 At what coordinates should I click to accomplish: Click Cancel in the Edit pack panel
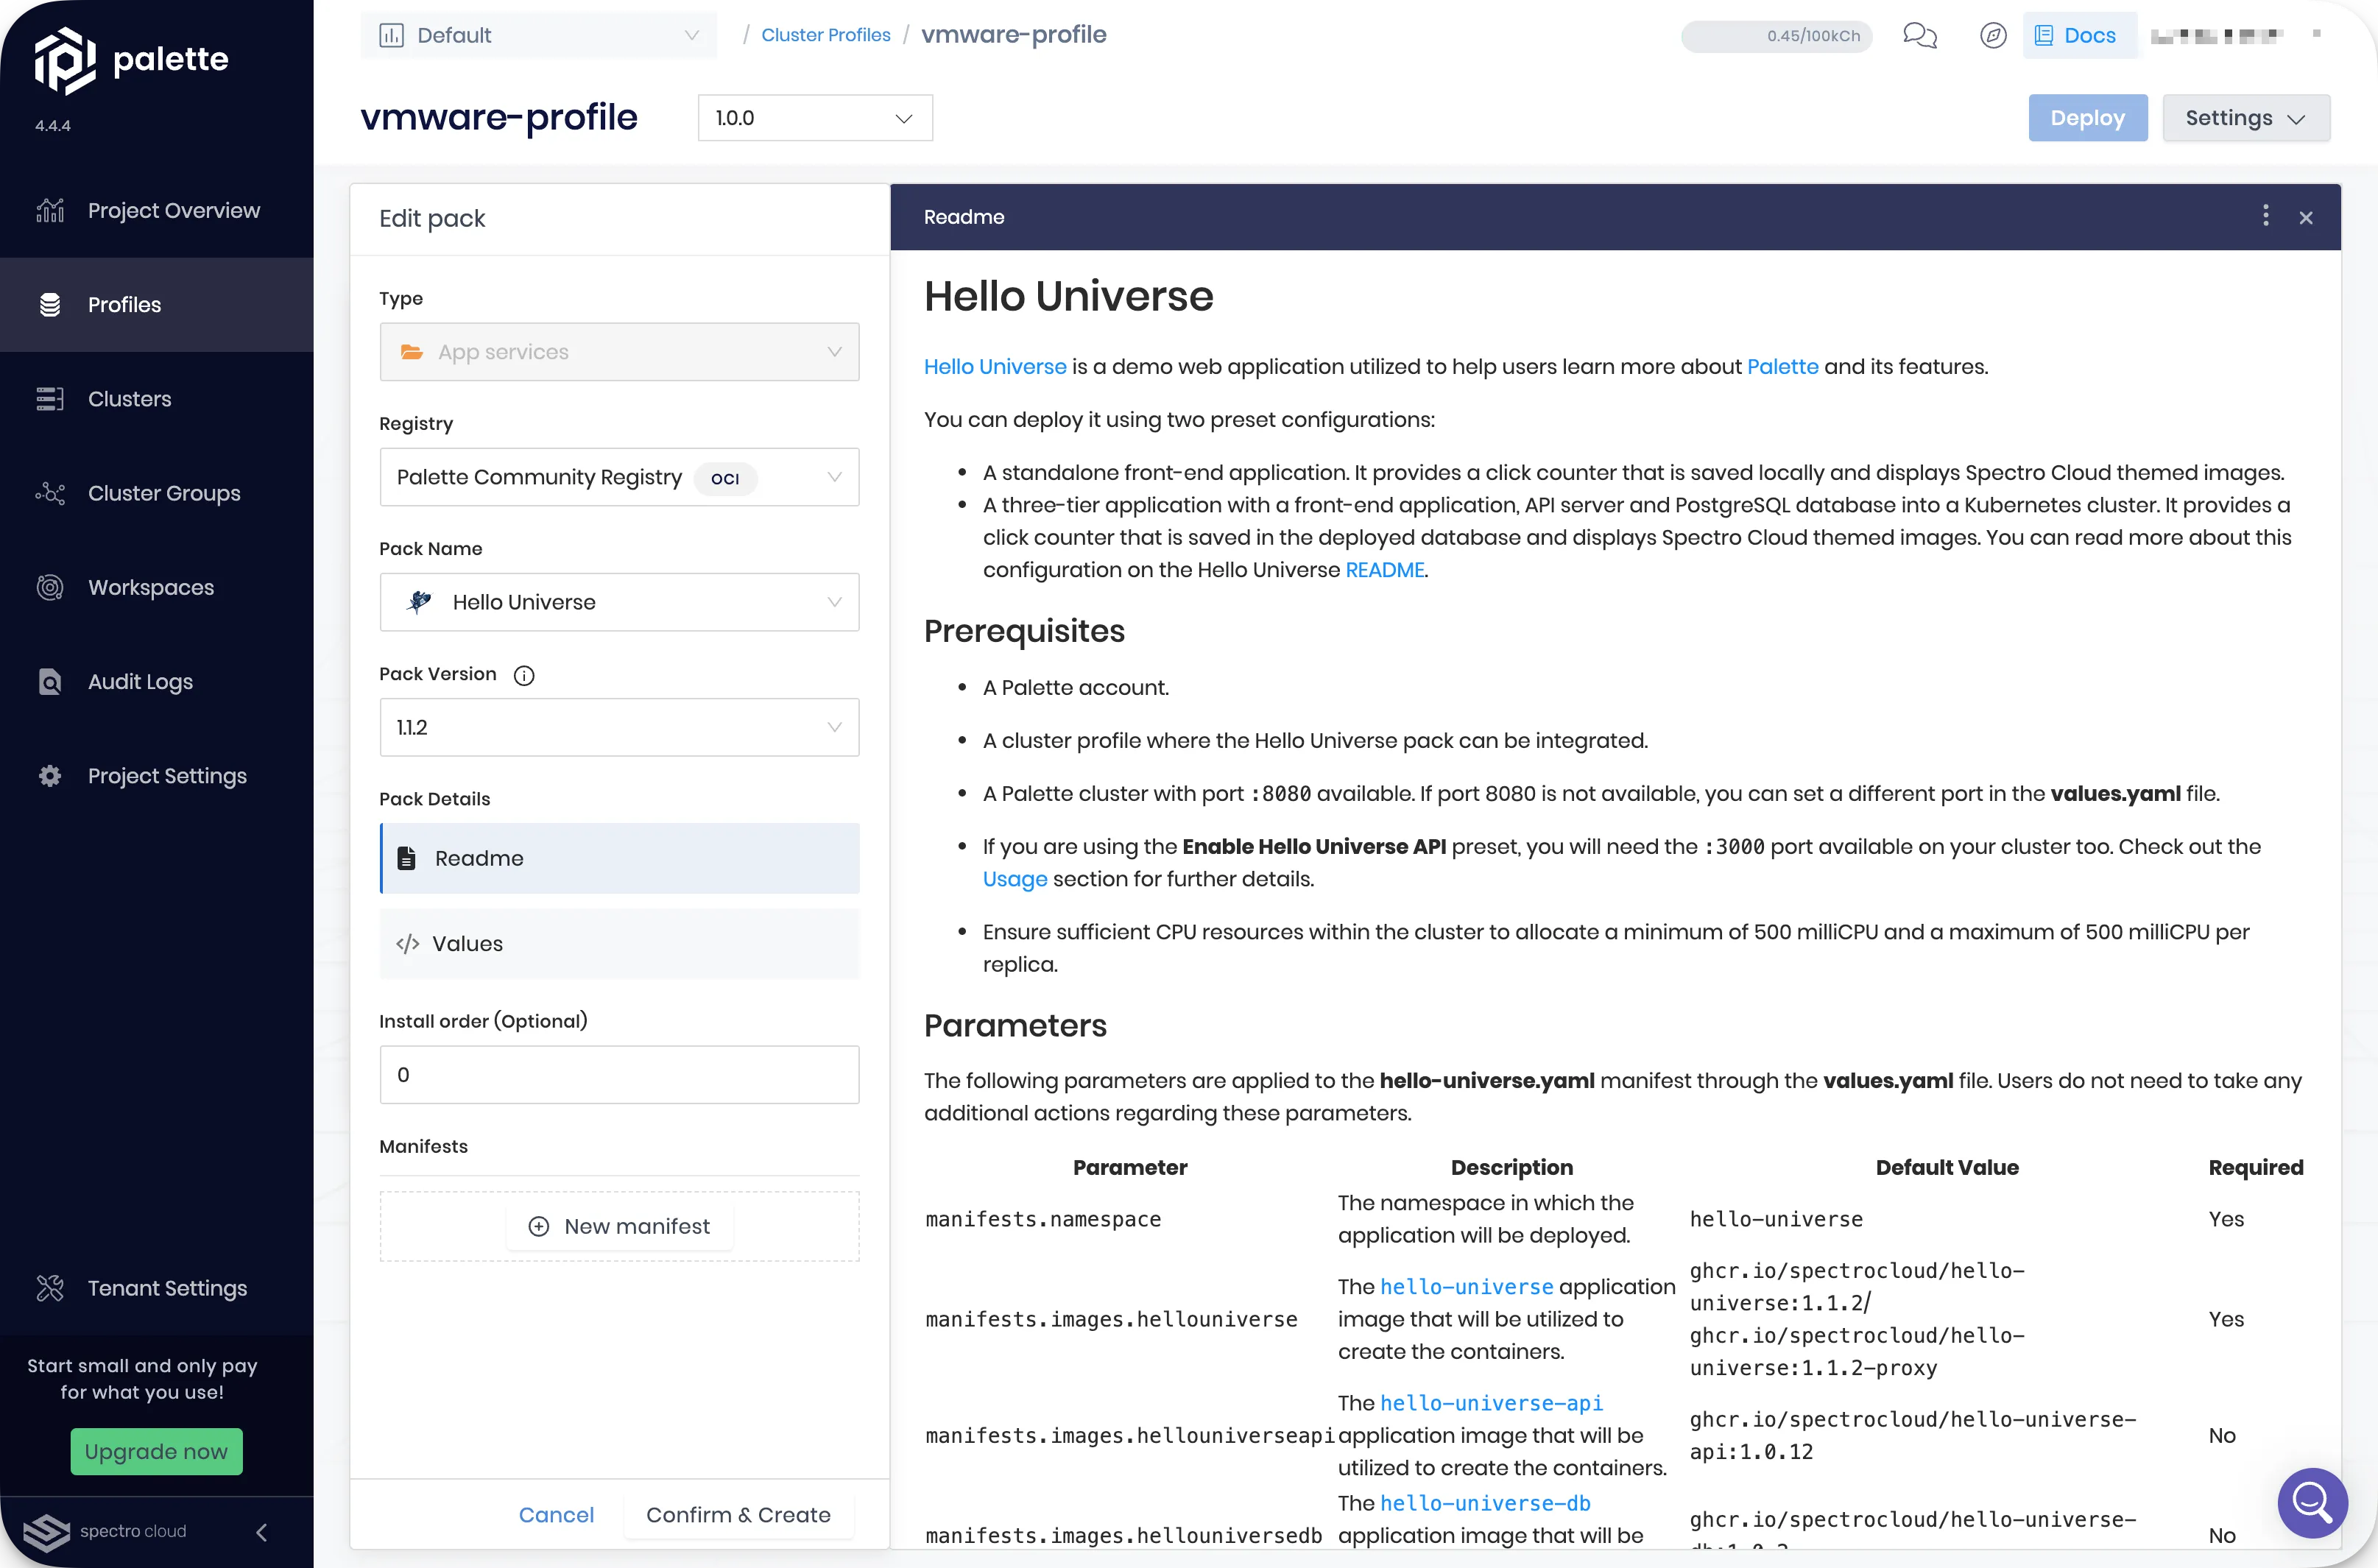(556, 1515)
